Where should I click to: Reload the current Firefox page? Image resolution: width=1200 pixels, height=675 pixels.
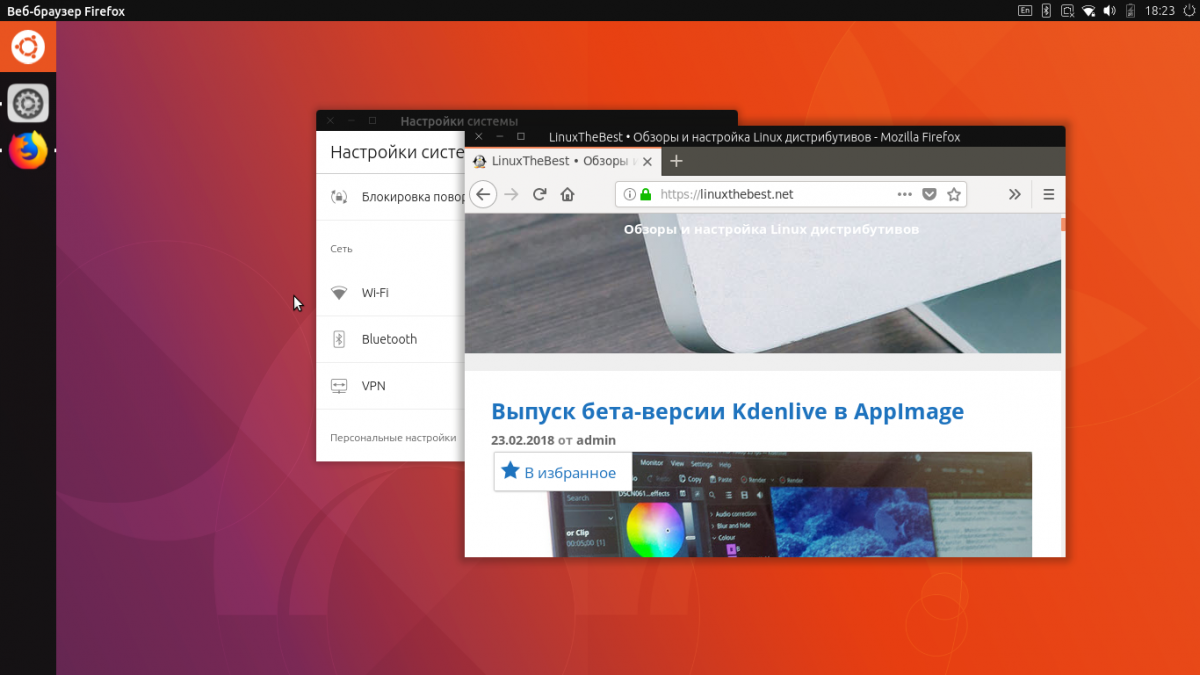(540, 194)
